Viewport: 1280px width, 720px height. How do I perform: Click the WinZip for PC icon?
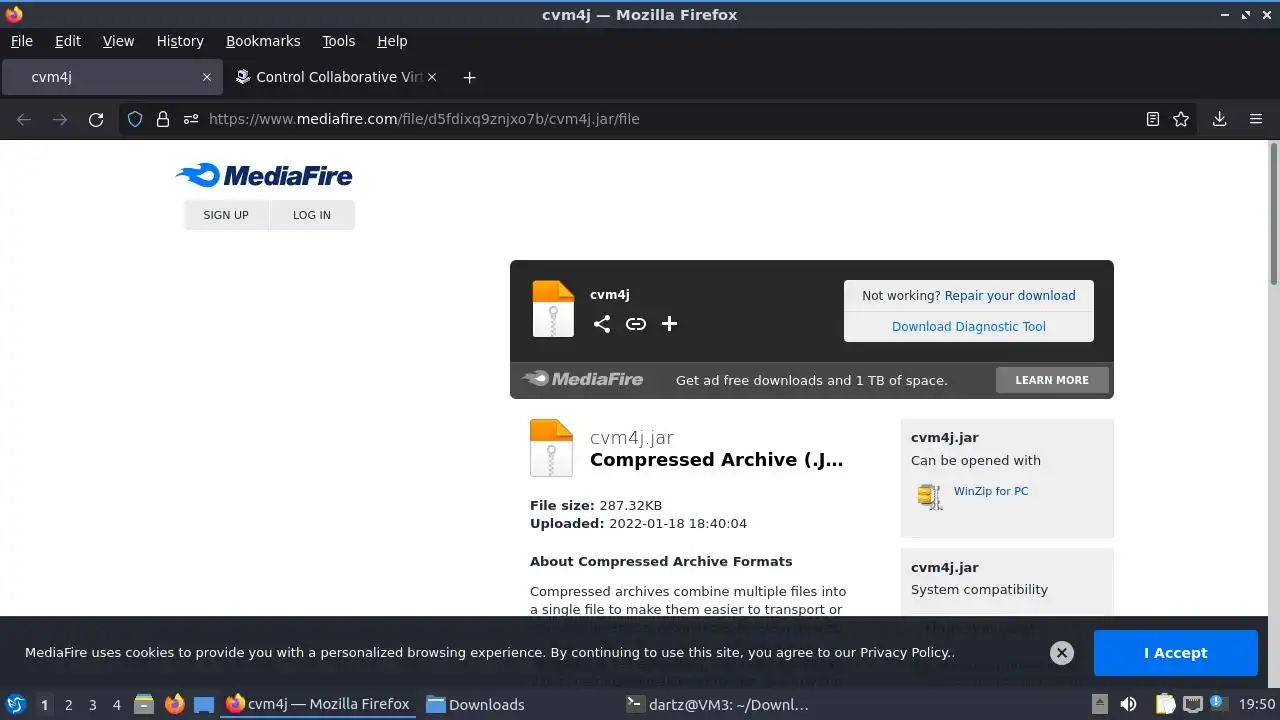[930, 496]
